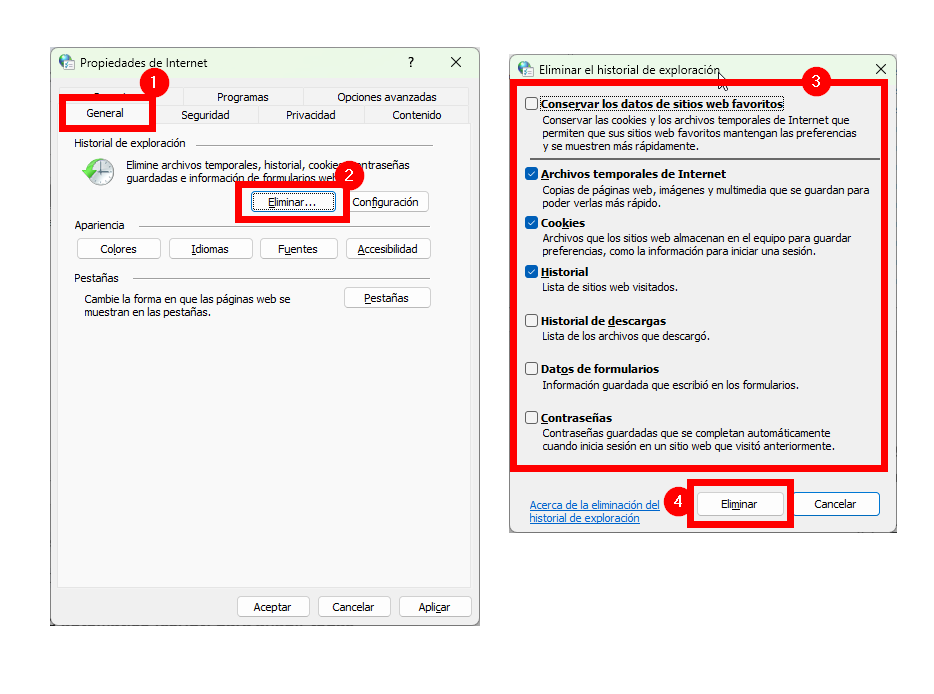934x694 pixels.
Task: Go to the Programas tab
Action: point(242,97)
